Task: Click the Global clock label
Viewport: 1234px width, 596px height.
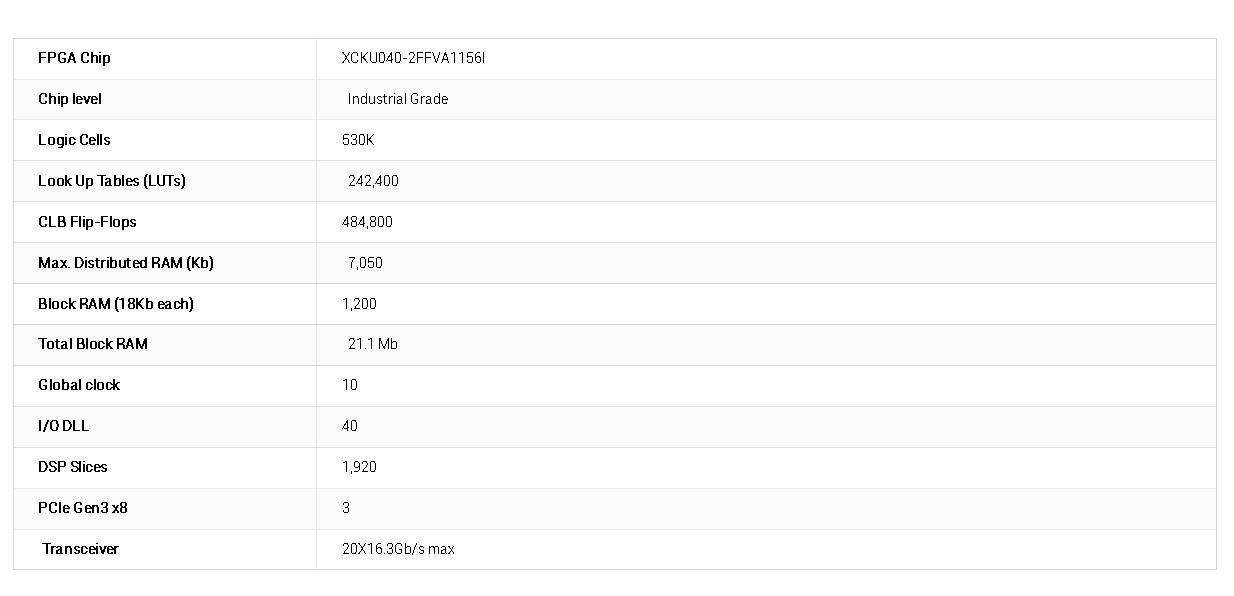Action: (x=79, y=385)
